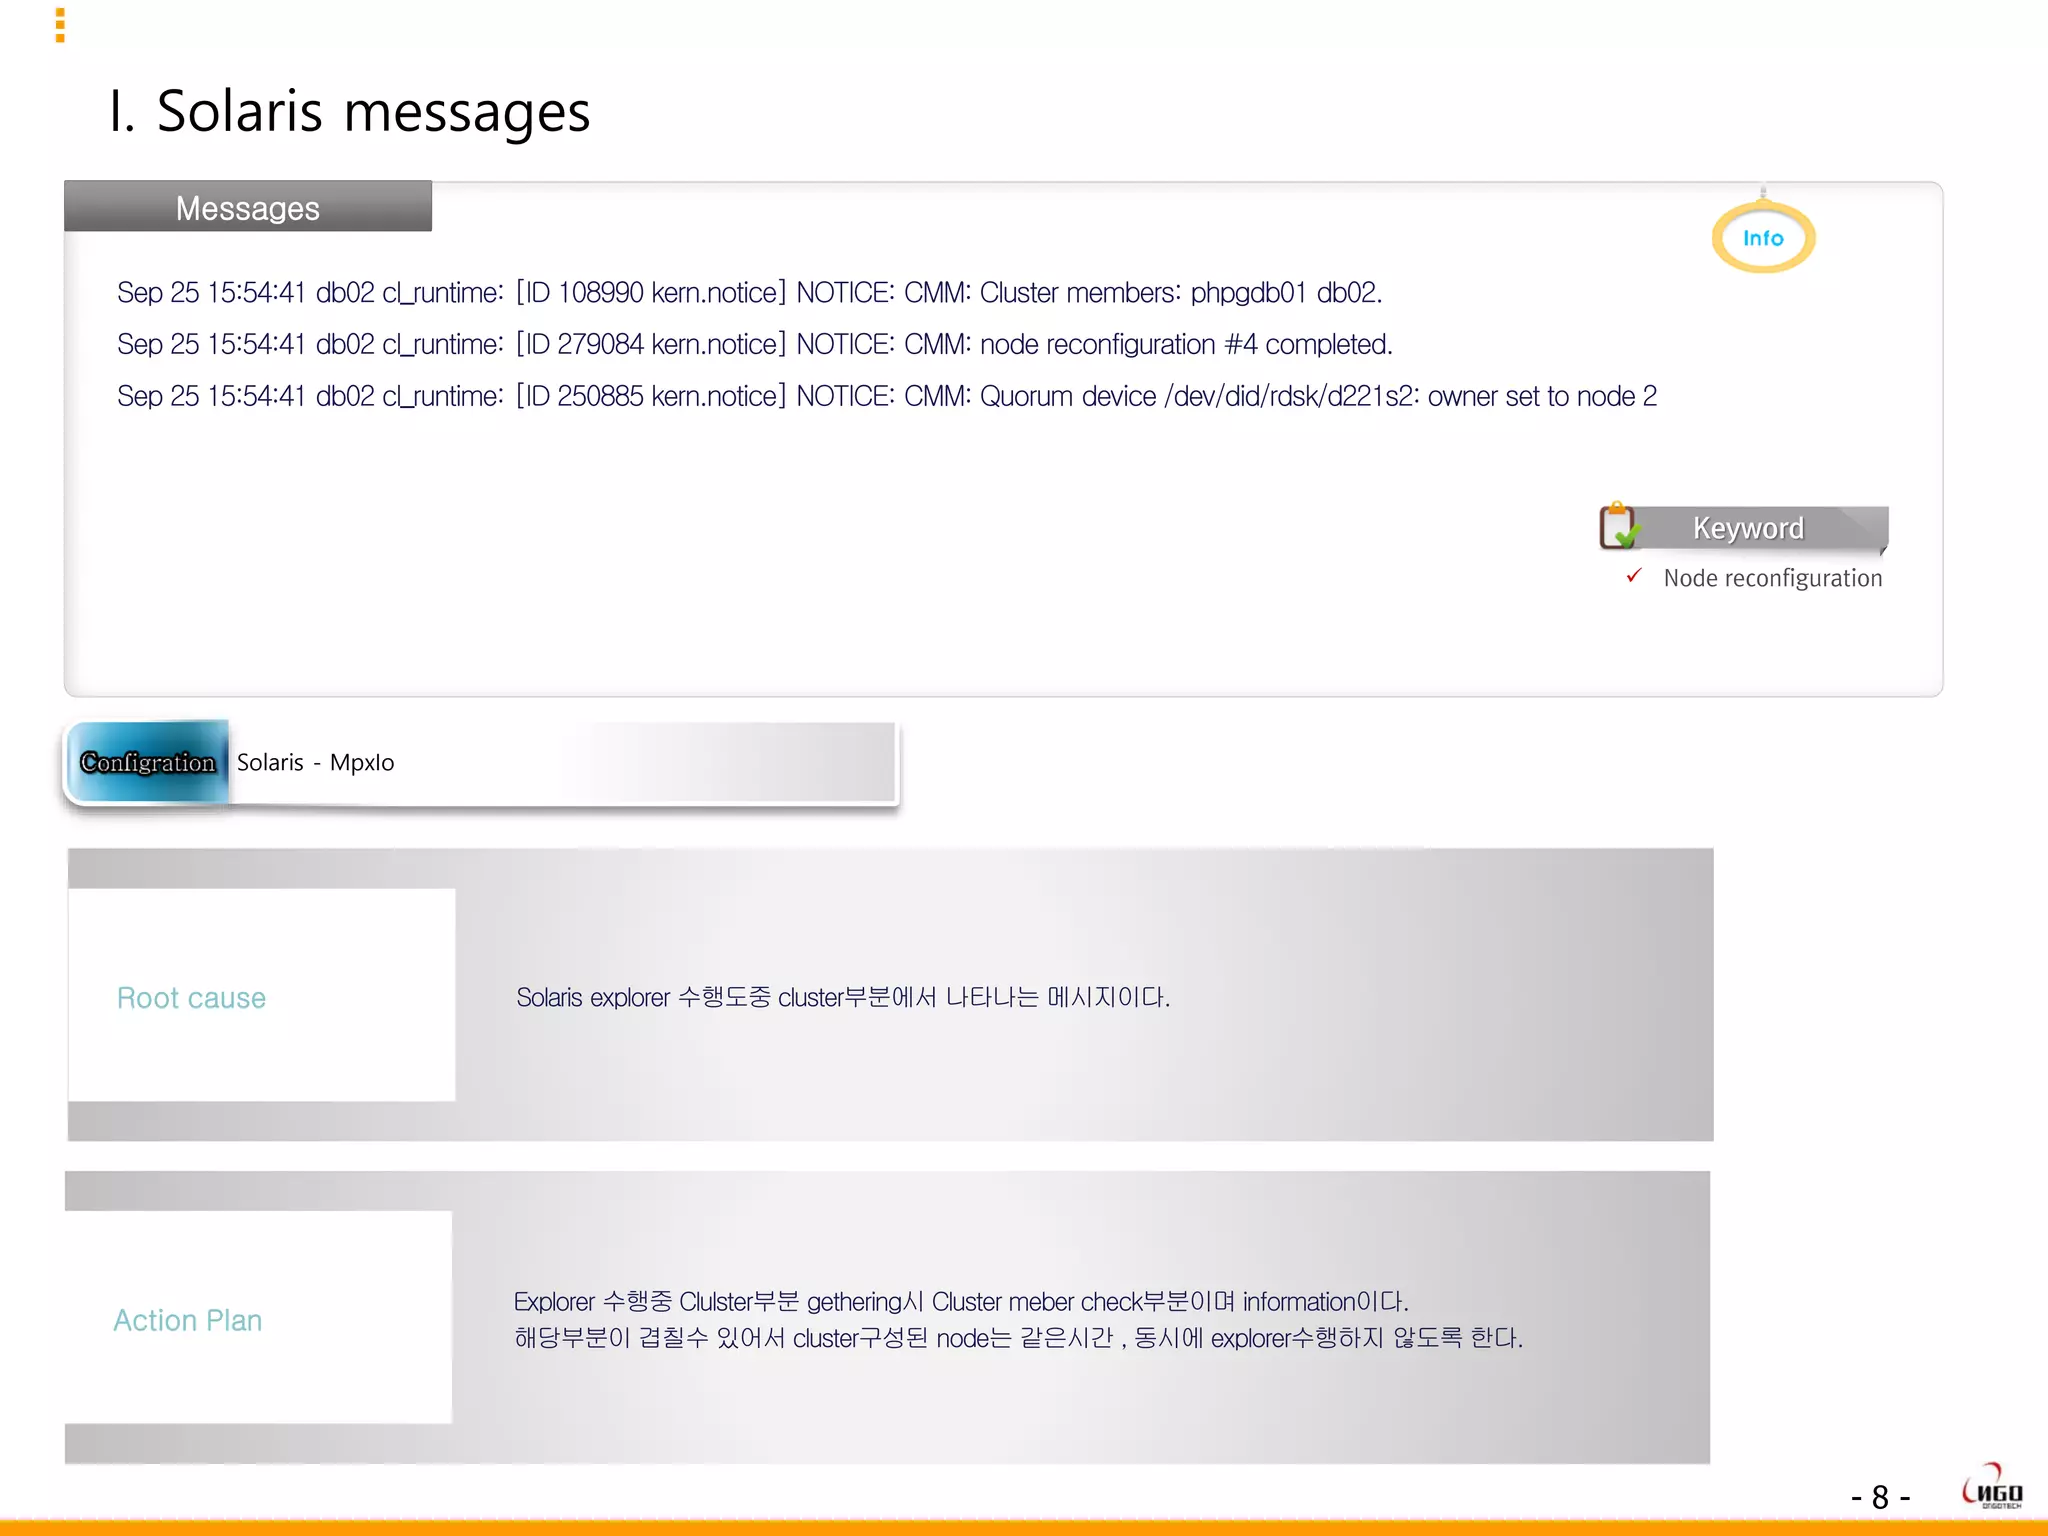Click the orange Info badge icon
Screen dimensions: 2048x1536
click(x=1763, y=236)
